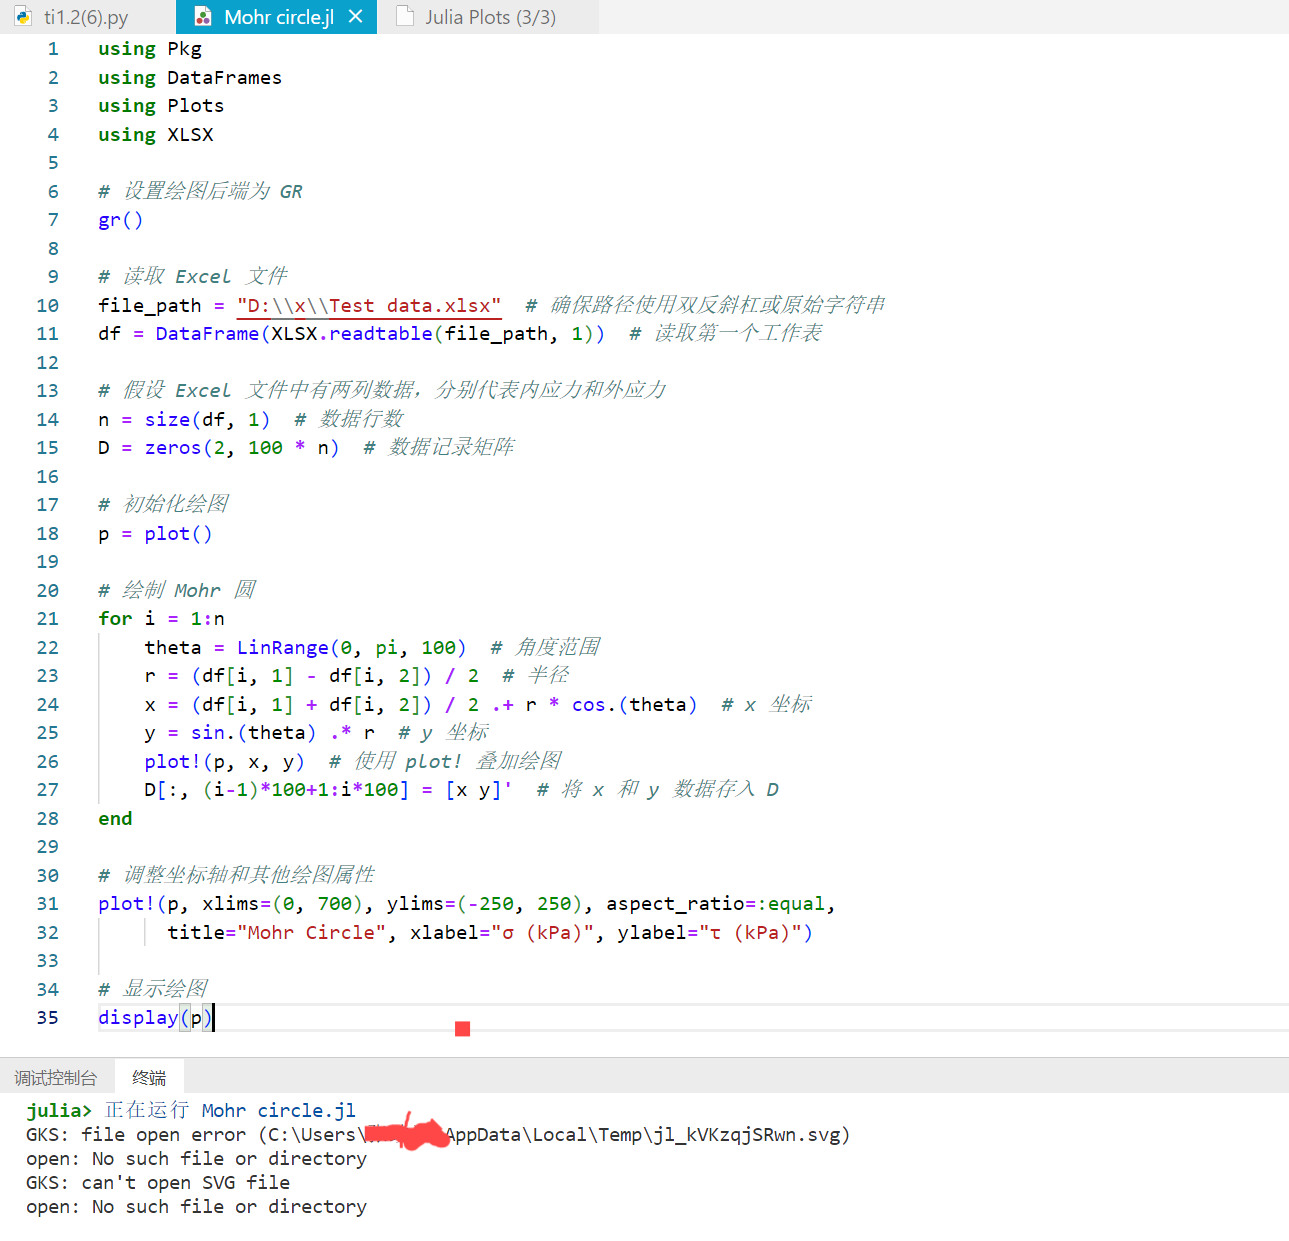Click line number 10 in the gutter
Image resolution: width=1289 pixels, height=1241 pixels.
47,306
